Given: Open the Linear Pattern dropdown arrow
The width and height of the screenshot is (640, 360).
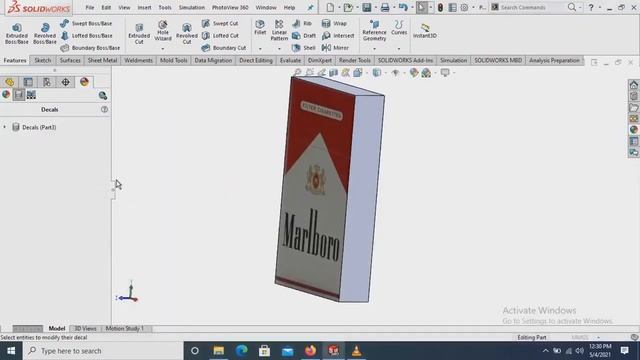Looking at the screenshot, I should (279, 49).
